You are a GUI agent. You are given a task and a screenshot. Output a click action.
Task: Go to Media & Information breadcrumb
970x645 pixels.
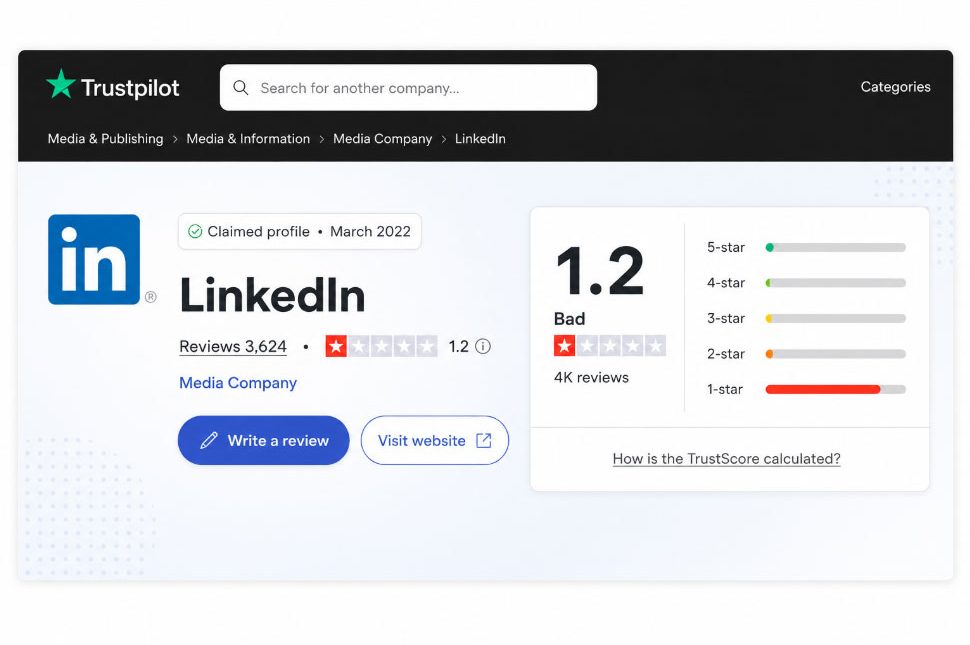click(x=248, y=139)
